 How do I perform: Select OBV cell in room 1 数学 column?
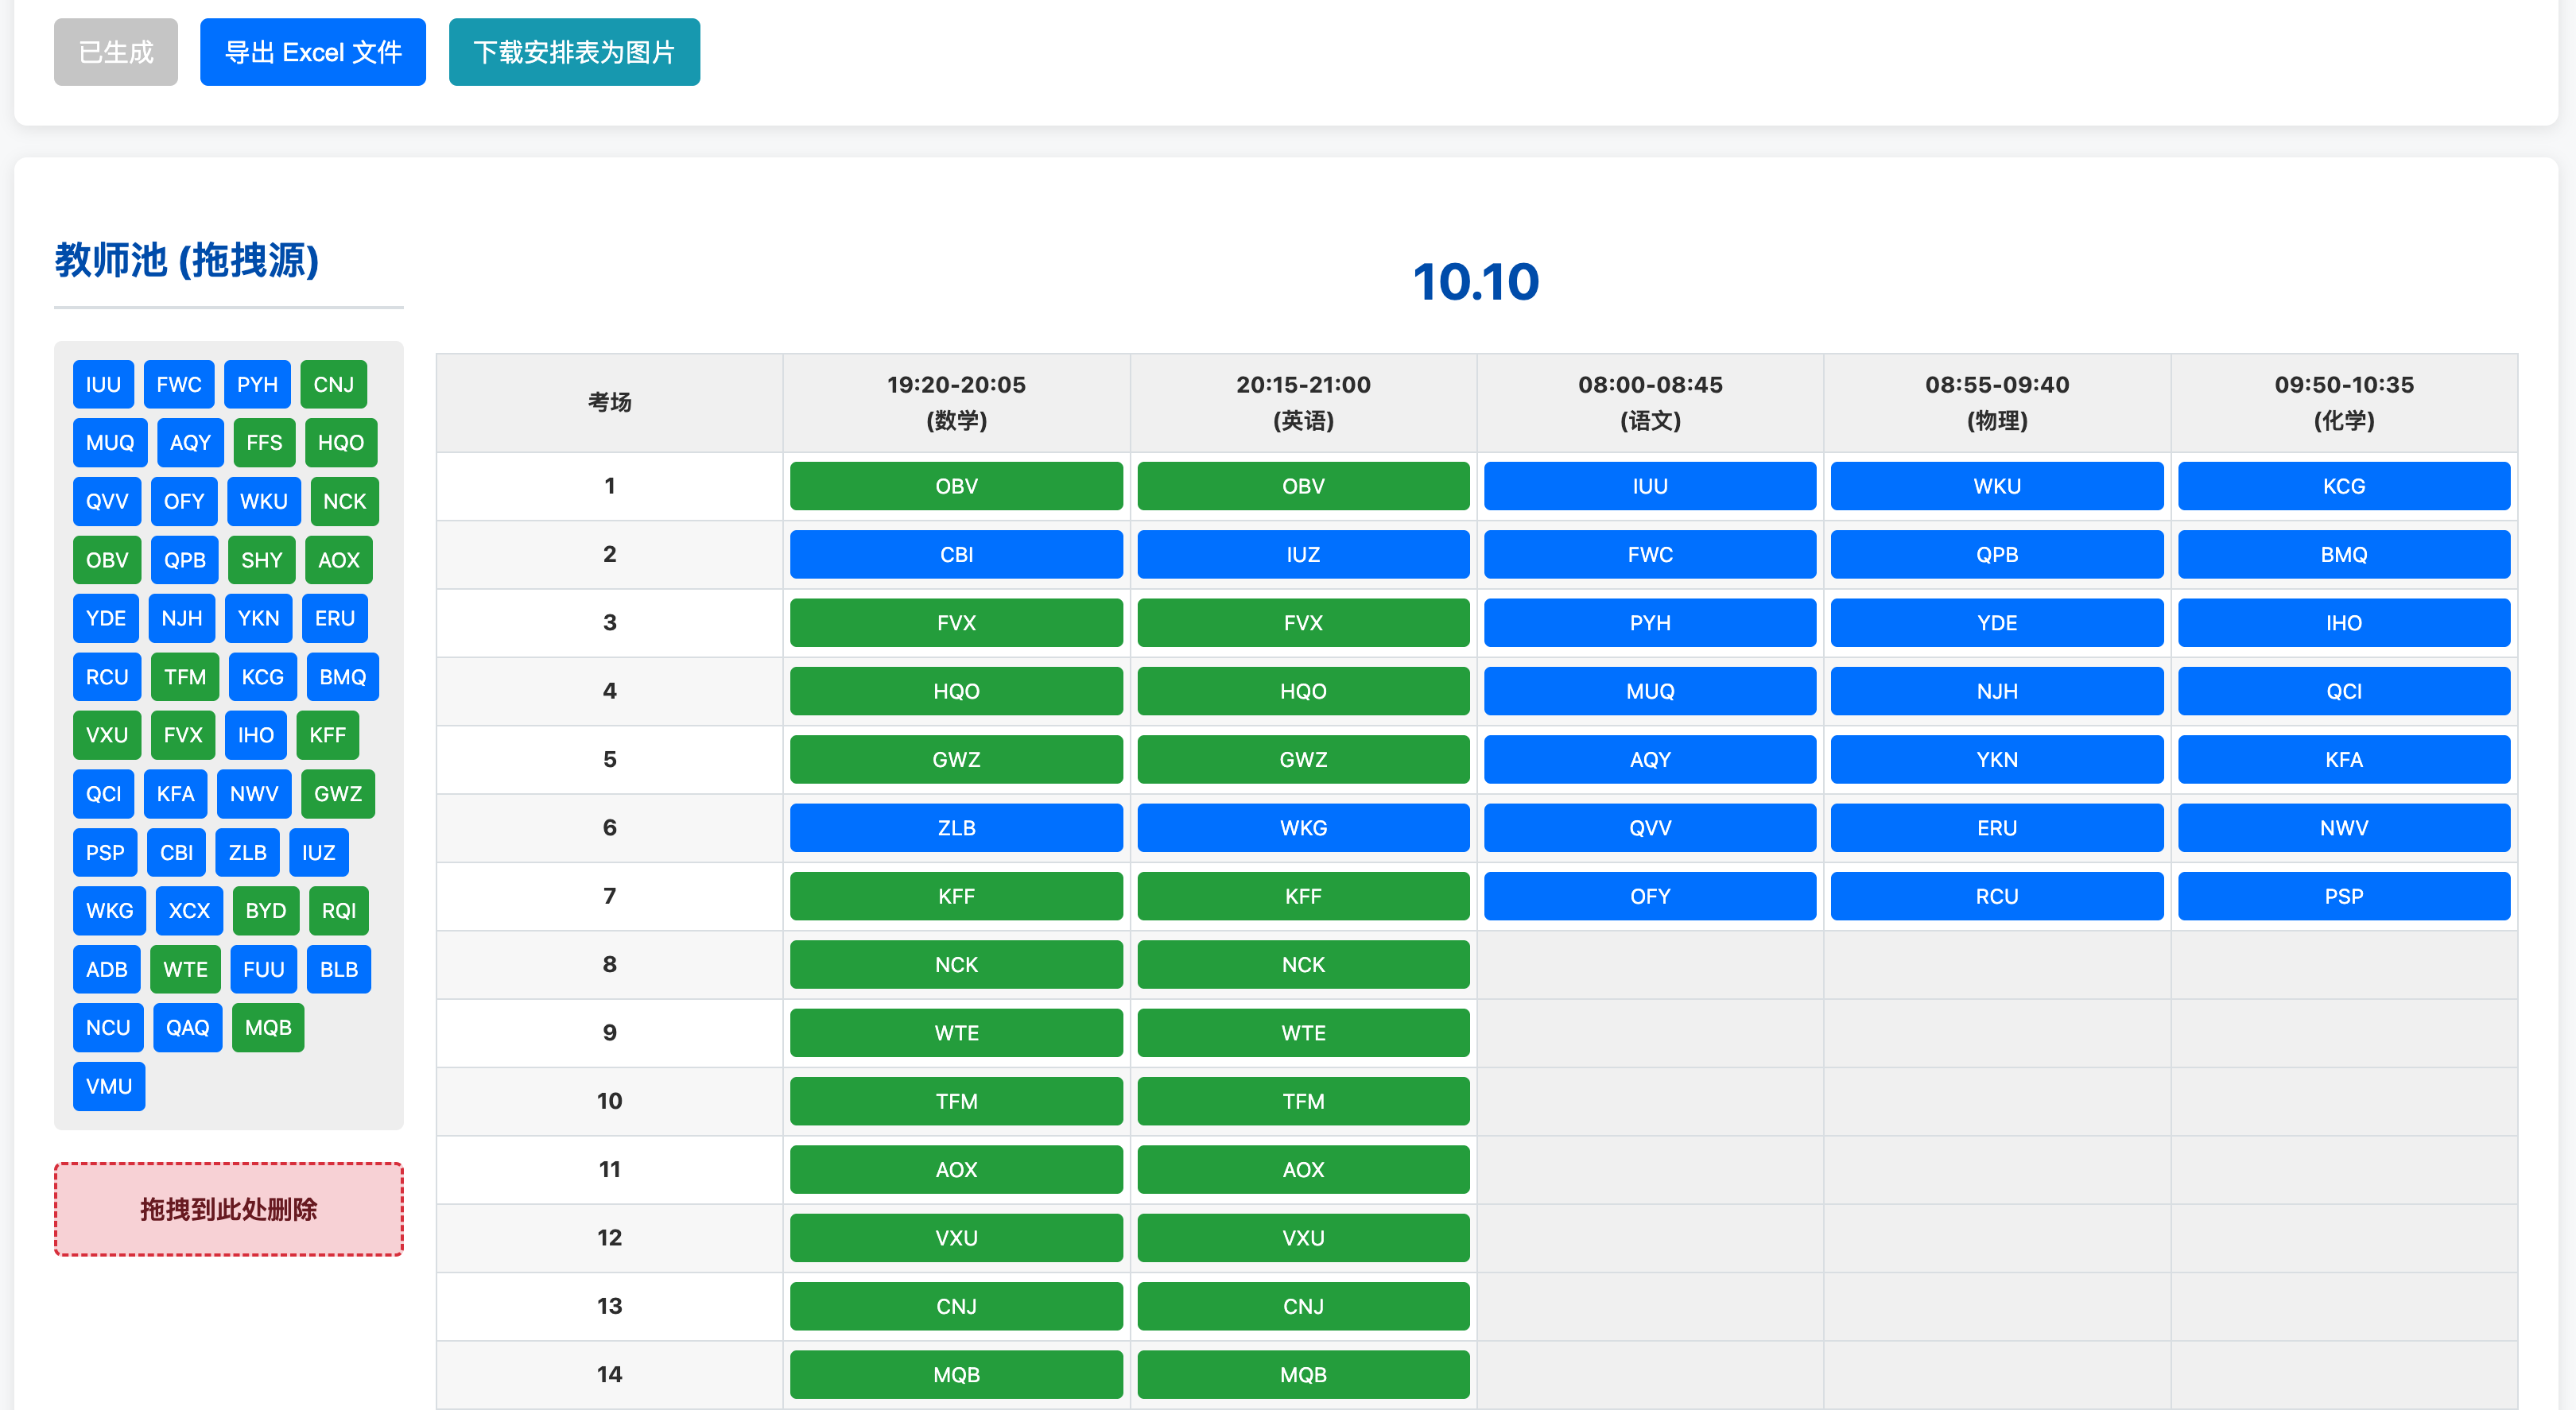956,486
